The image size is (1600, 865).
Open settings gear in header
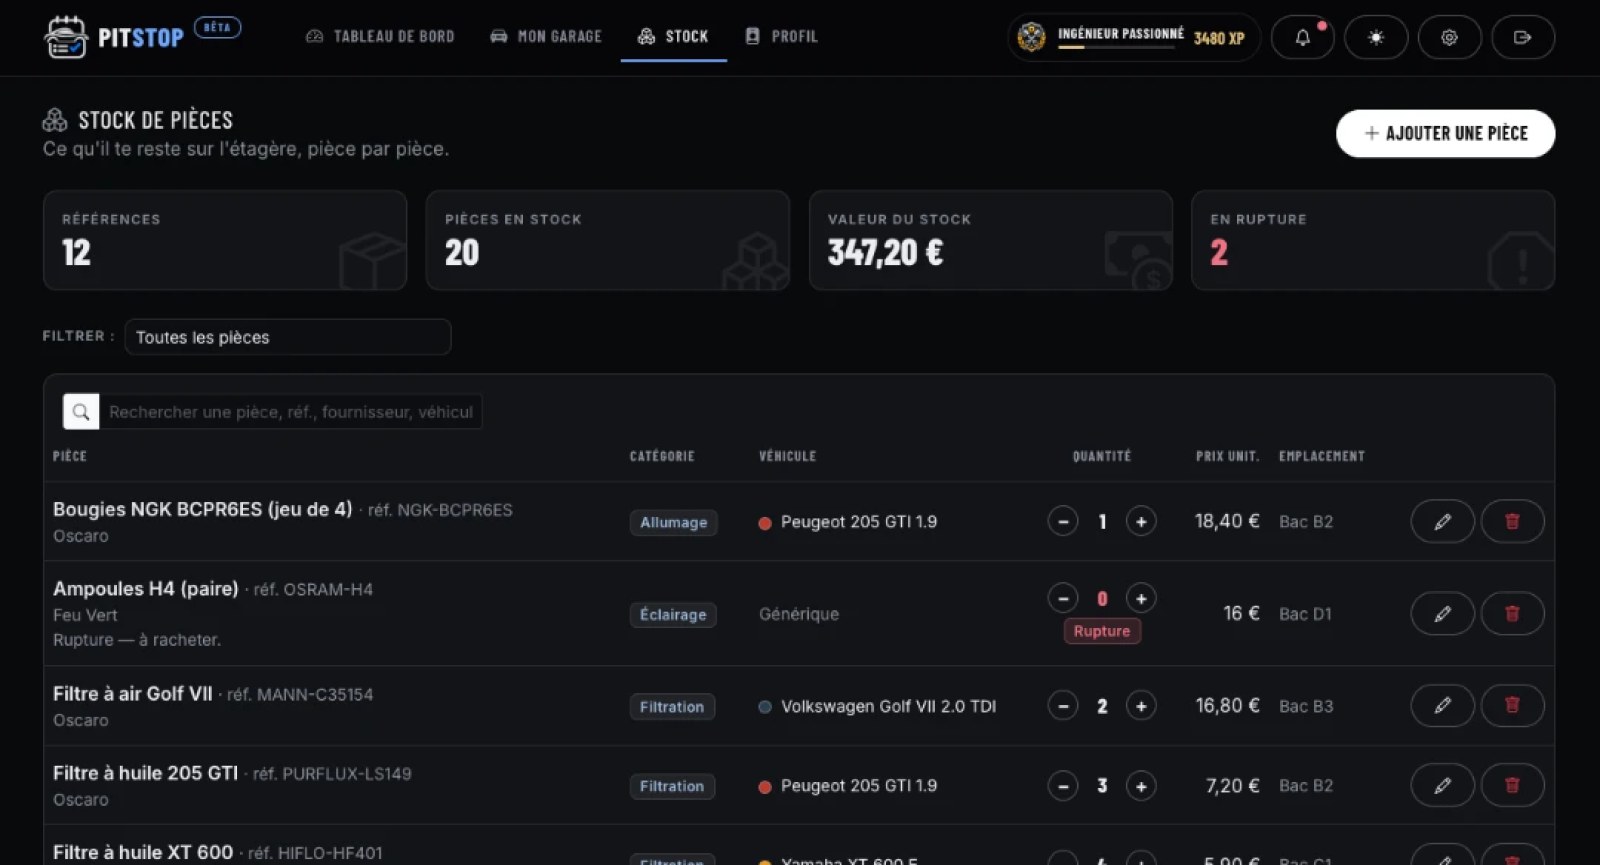coord(1449,37)
